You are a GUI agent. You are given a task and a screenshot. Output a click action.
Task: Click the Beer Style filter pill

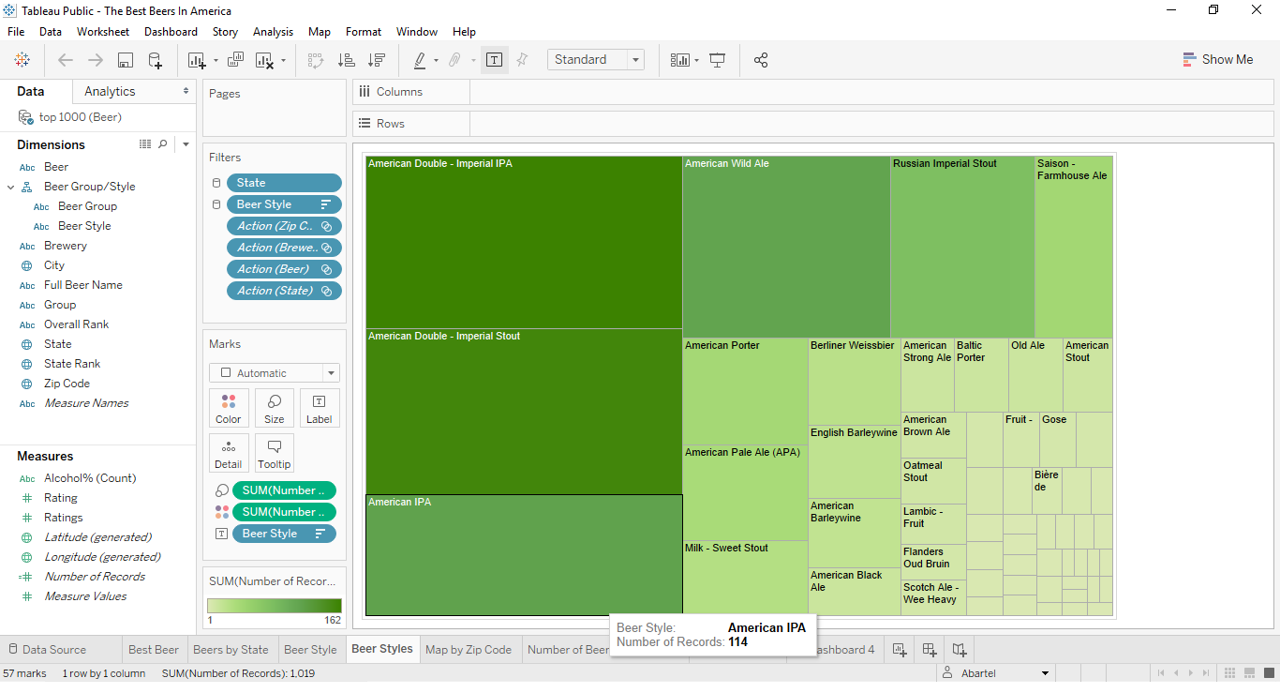pyautogui.click(x=283, y=204)
